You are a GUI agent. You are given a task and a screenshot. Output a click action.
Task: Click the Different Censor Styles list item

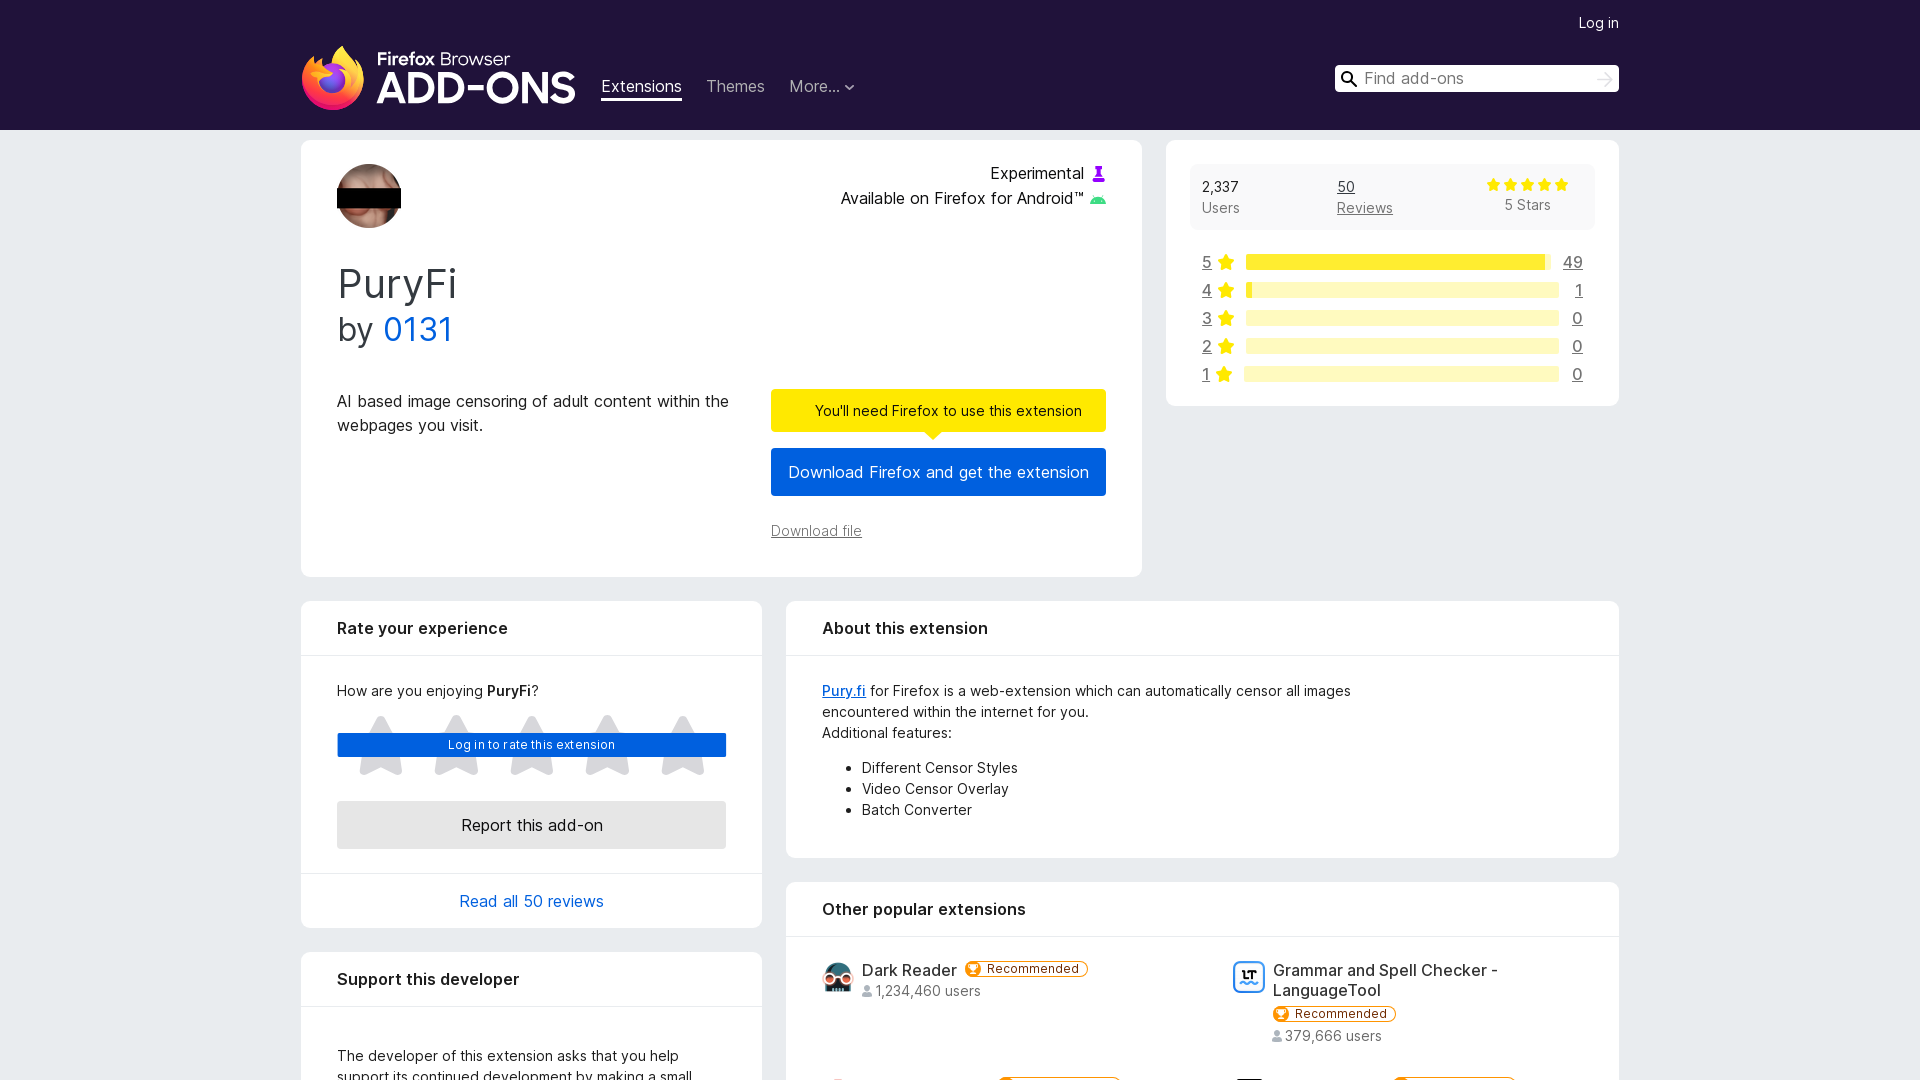(x=940, y=768)
